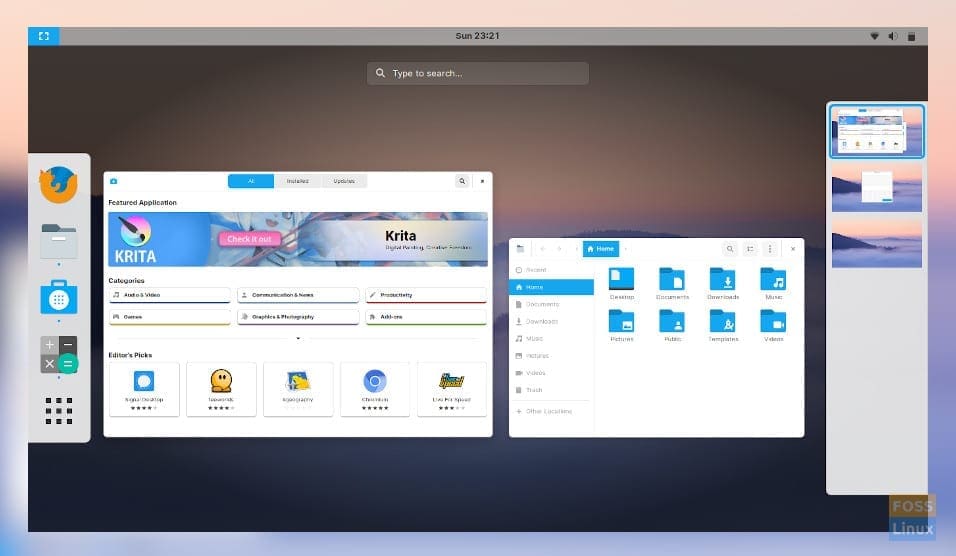Image resolution: width=956 pixels, height=556 pixels.
Task: Select Music in Files sidebar
Action: tap(551, 338)
